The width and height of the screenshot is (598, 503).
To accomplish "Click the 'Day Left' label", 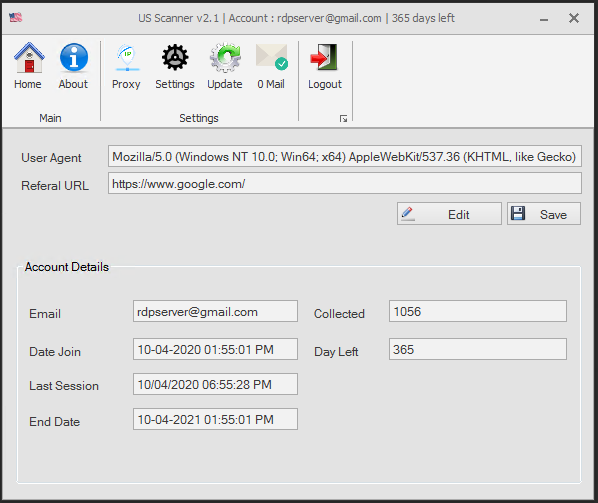I will point(336,352).
